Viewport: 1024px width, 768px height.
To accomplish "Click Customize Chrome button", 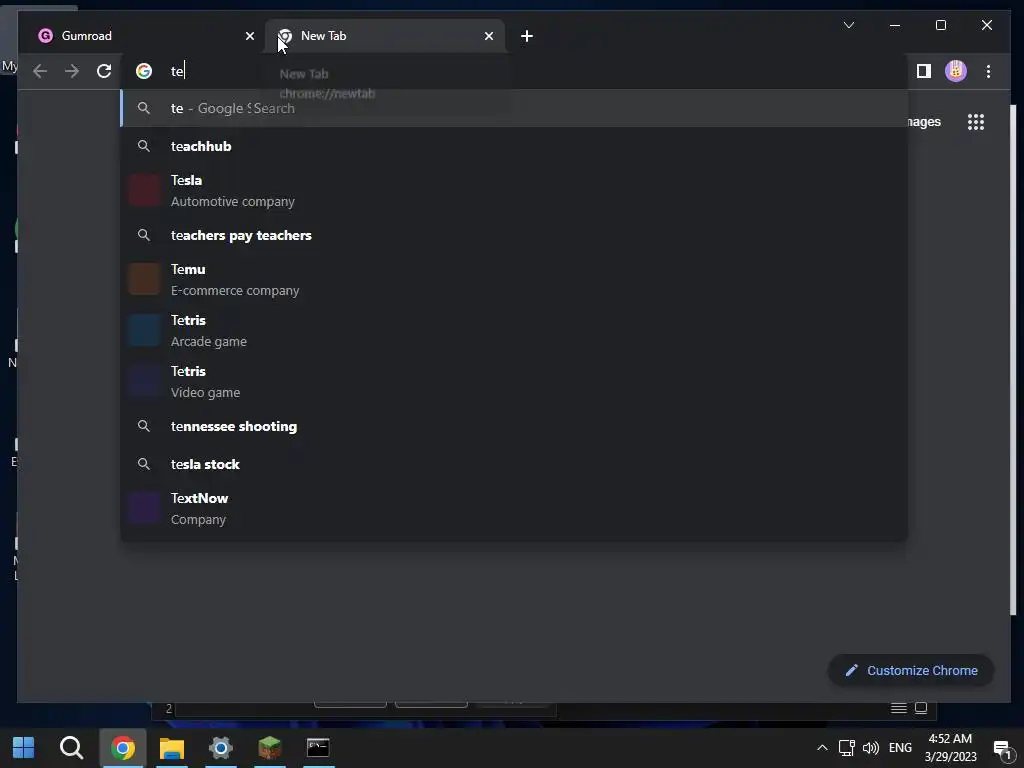I will pos(911,671).
